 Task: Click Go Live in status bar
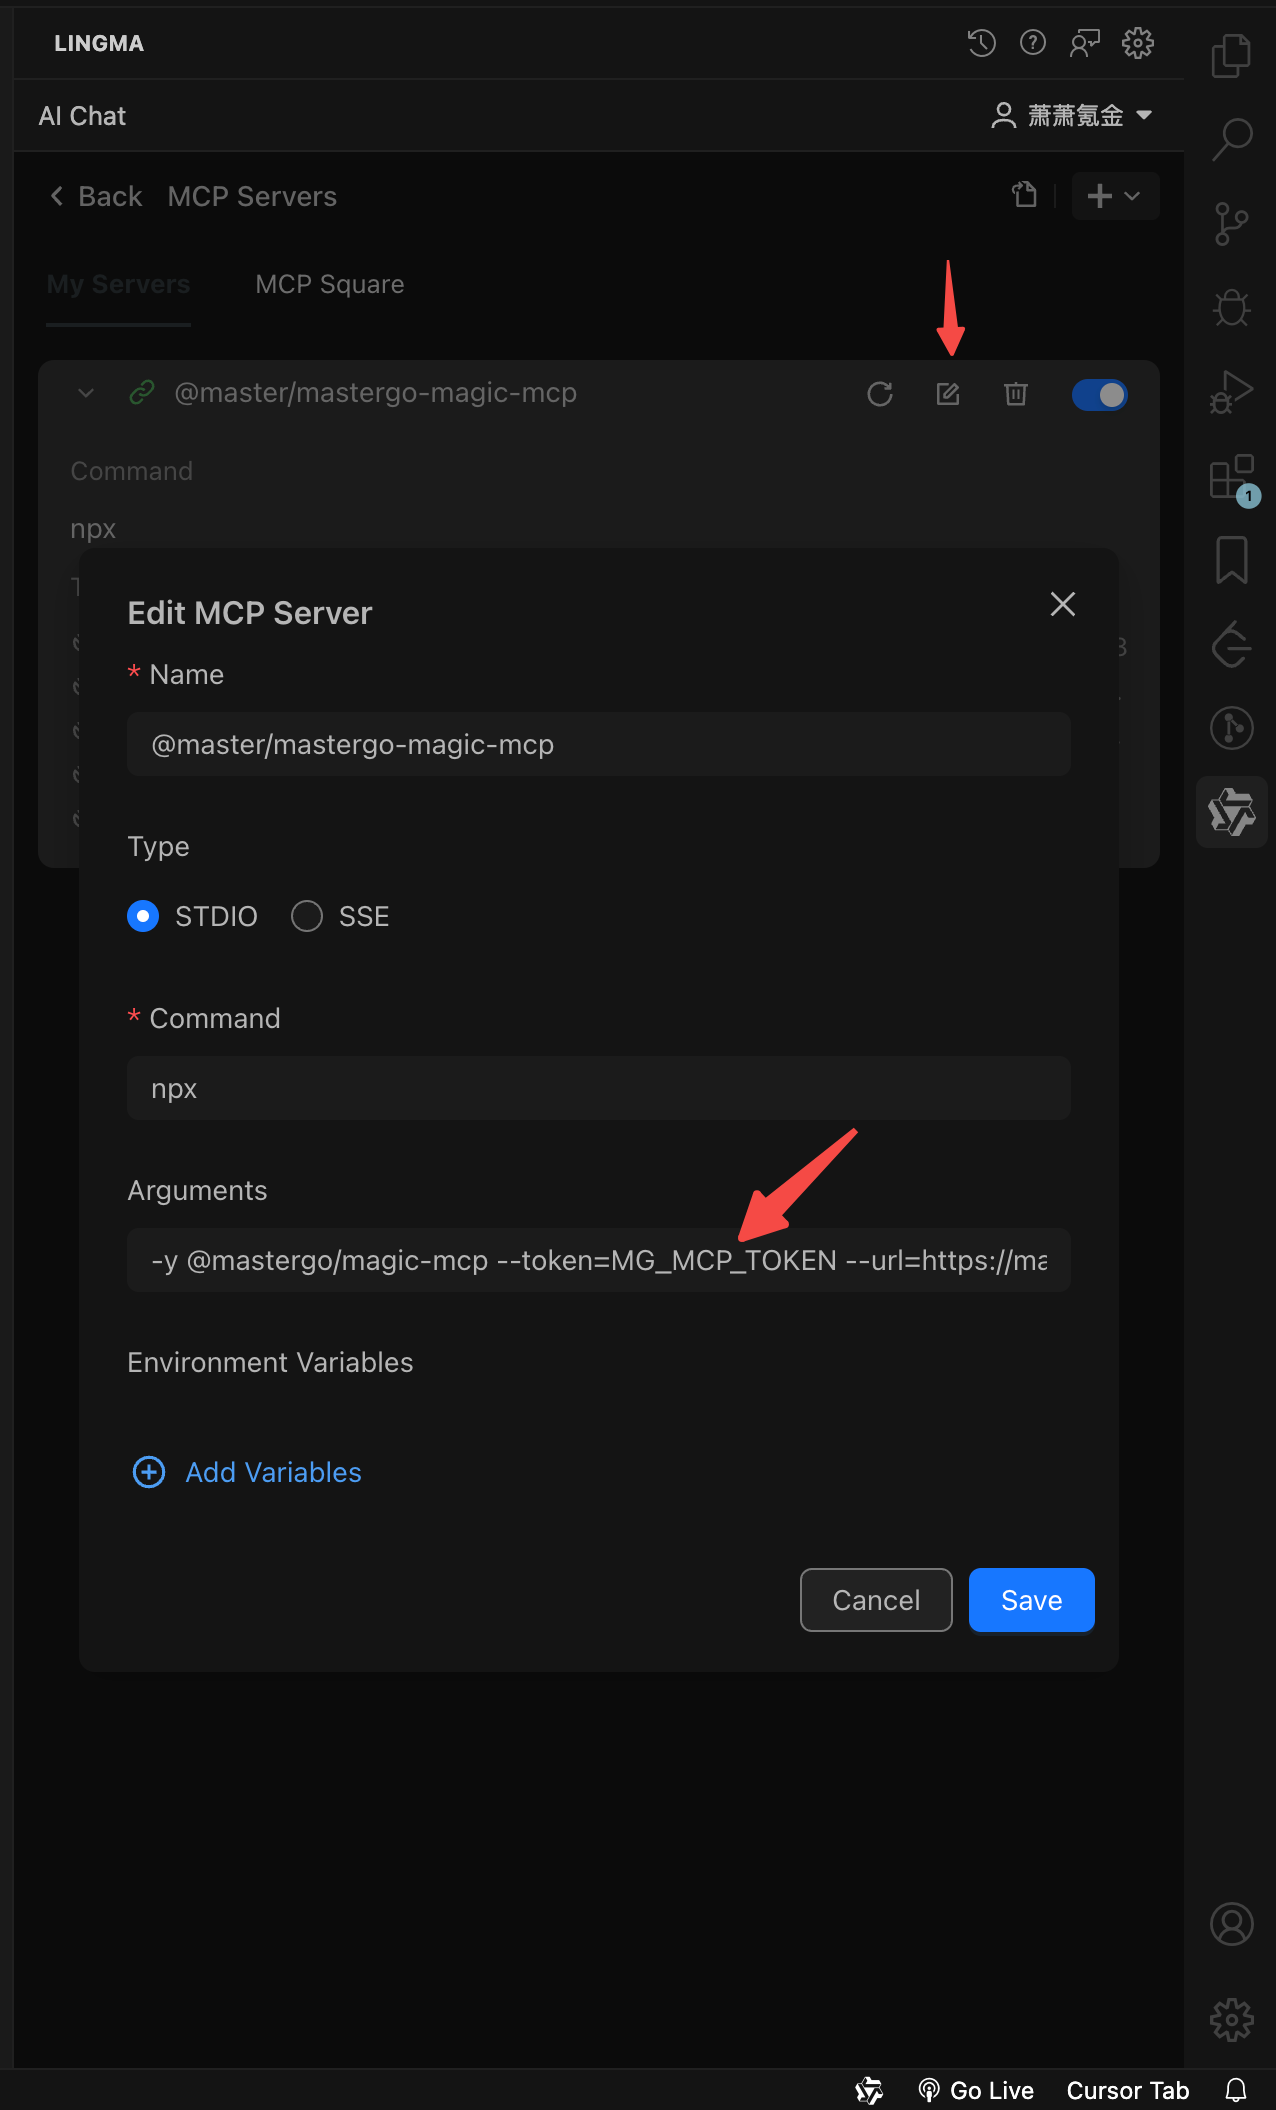(976, 2091)
